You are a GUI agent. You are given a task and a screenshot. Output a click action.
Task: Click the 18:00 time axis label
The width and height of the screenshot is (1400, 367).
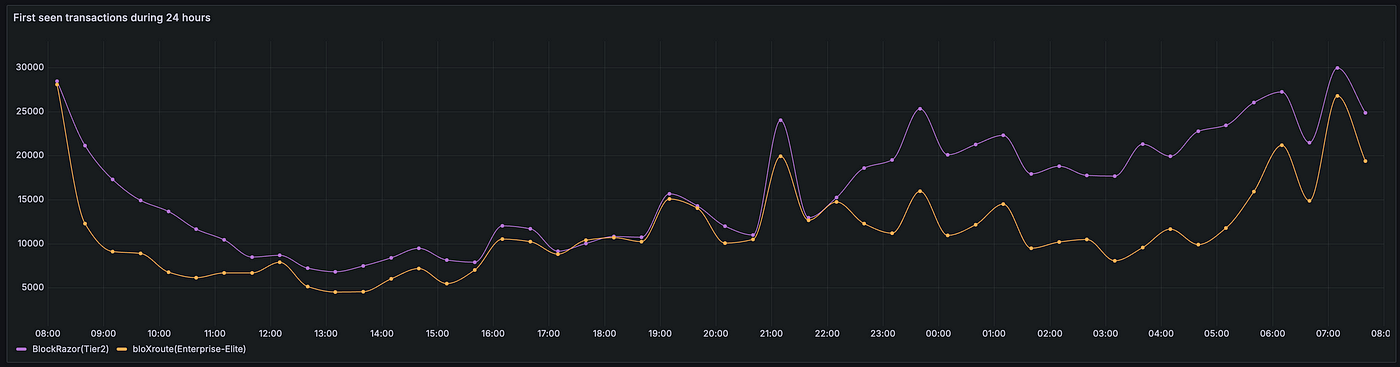click(604, 333)
